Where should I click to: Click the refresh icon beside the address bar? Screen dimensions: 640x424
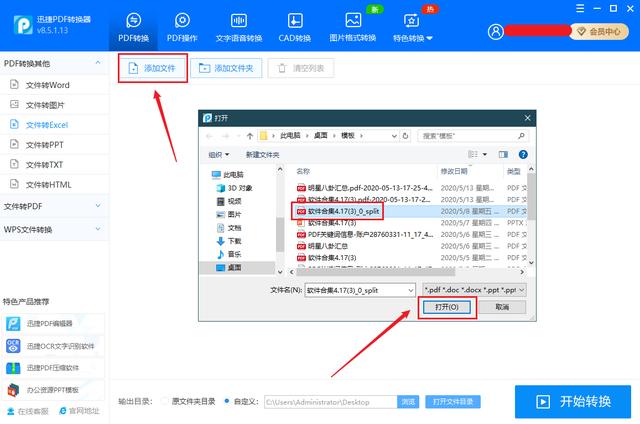click(x=407, y=135)
